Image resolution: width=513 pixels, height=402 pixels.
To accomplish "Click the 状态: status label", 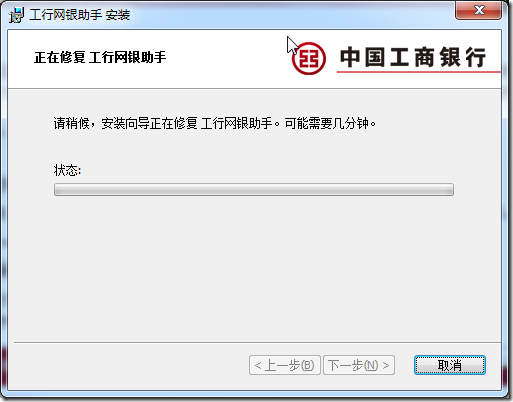I will [67, 170].
